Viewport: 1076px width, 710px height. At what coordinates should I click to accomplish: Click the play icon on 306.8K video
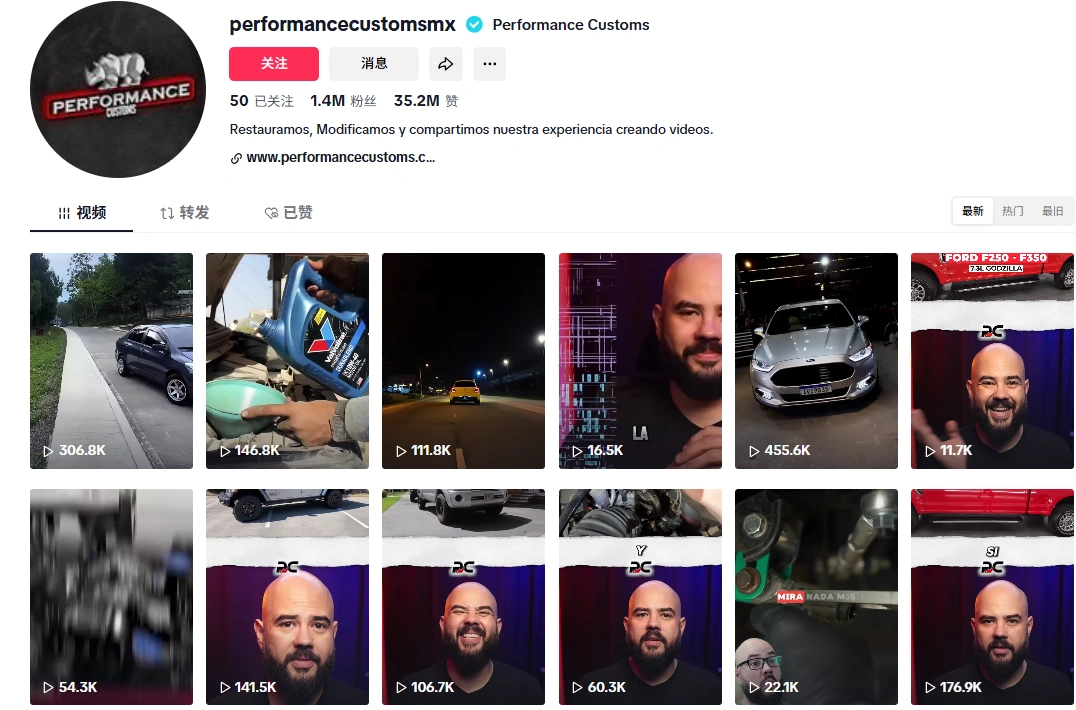click(48, 451)
